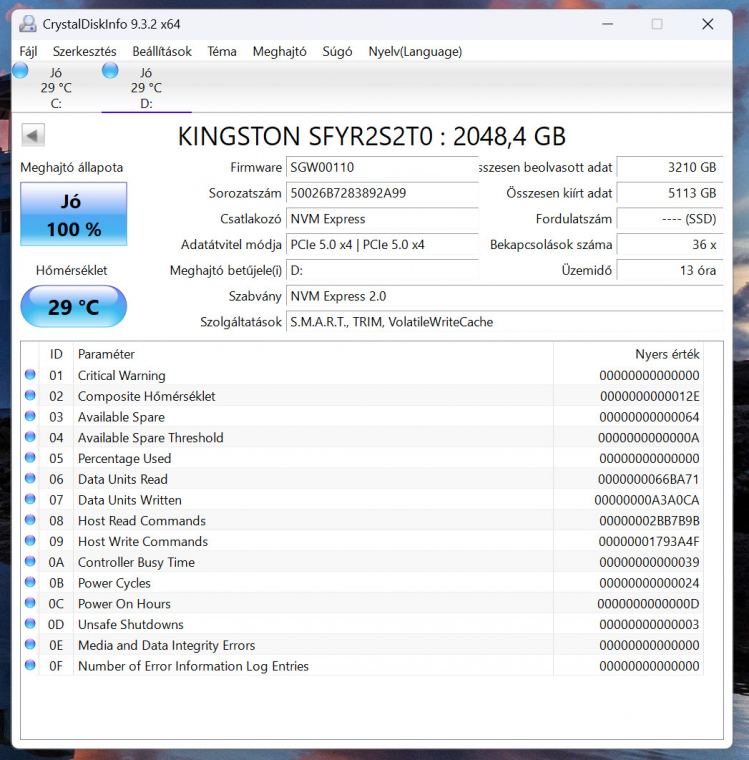The image size is (749, 760).
Task: Open the Fájl menu
Action: point(28,51)
